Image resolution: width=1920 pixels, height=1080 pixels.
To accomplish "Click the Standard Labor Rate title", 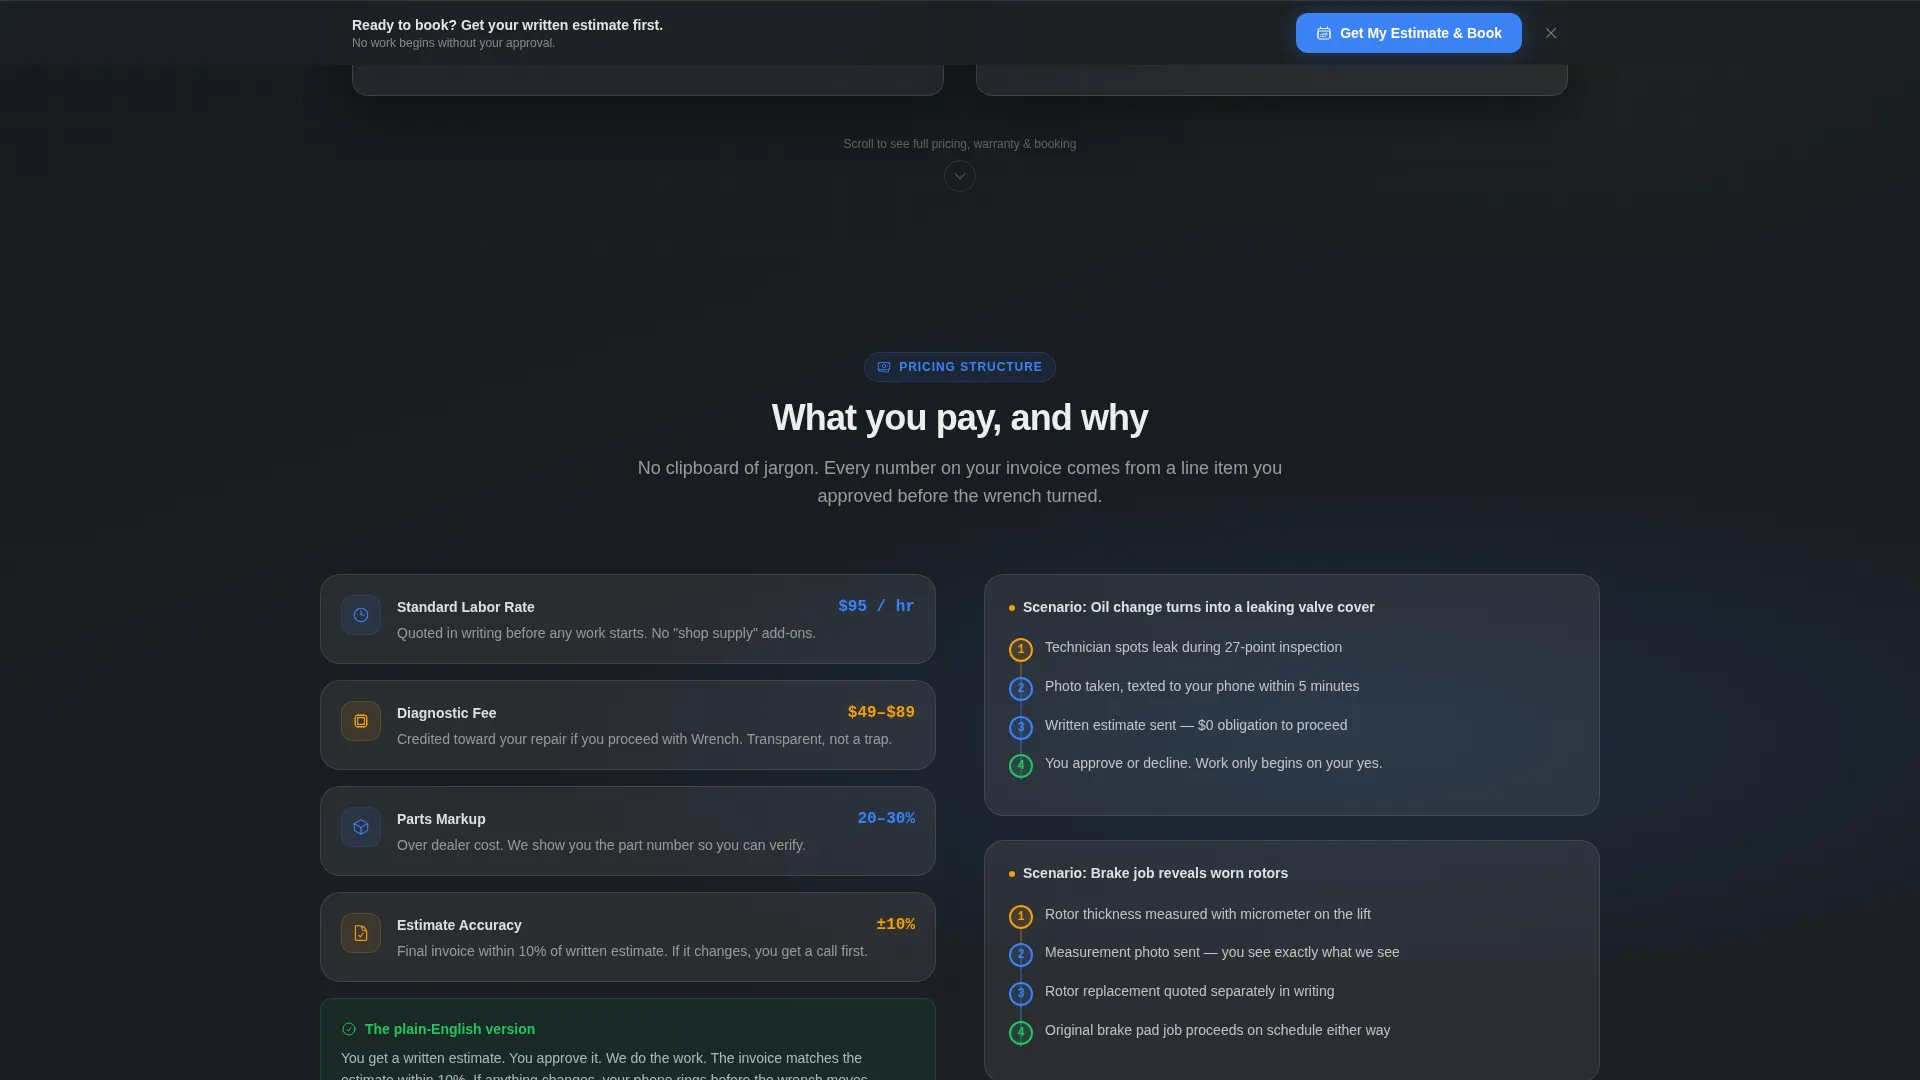I will [465, 607].
